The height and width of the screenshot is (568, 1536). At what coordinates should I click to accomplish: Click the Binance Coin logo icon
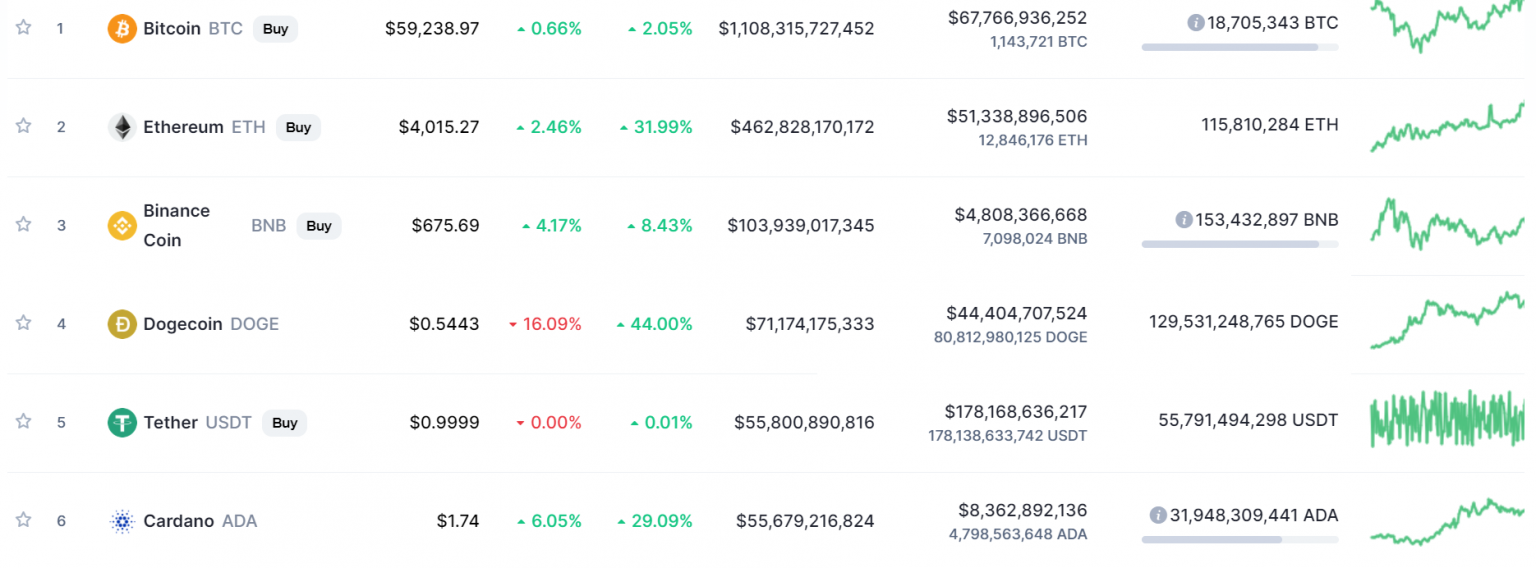[122, 226]
